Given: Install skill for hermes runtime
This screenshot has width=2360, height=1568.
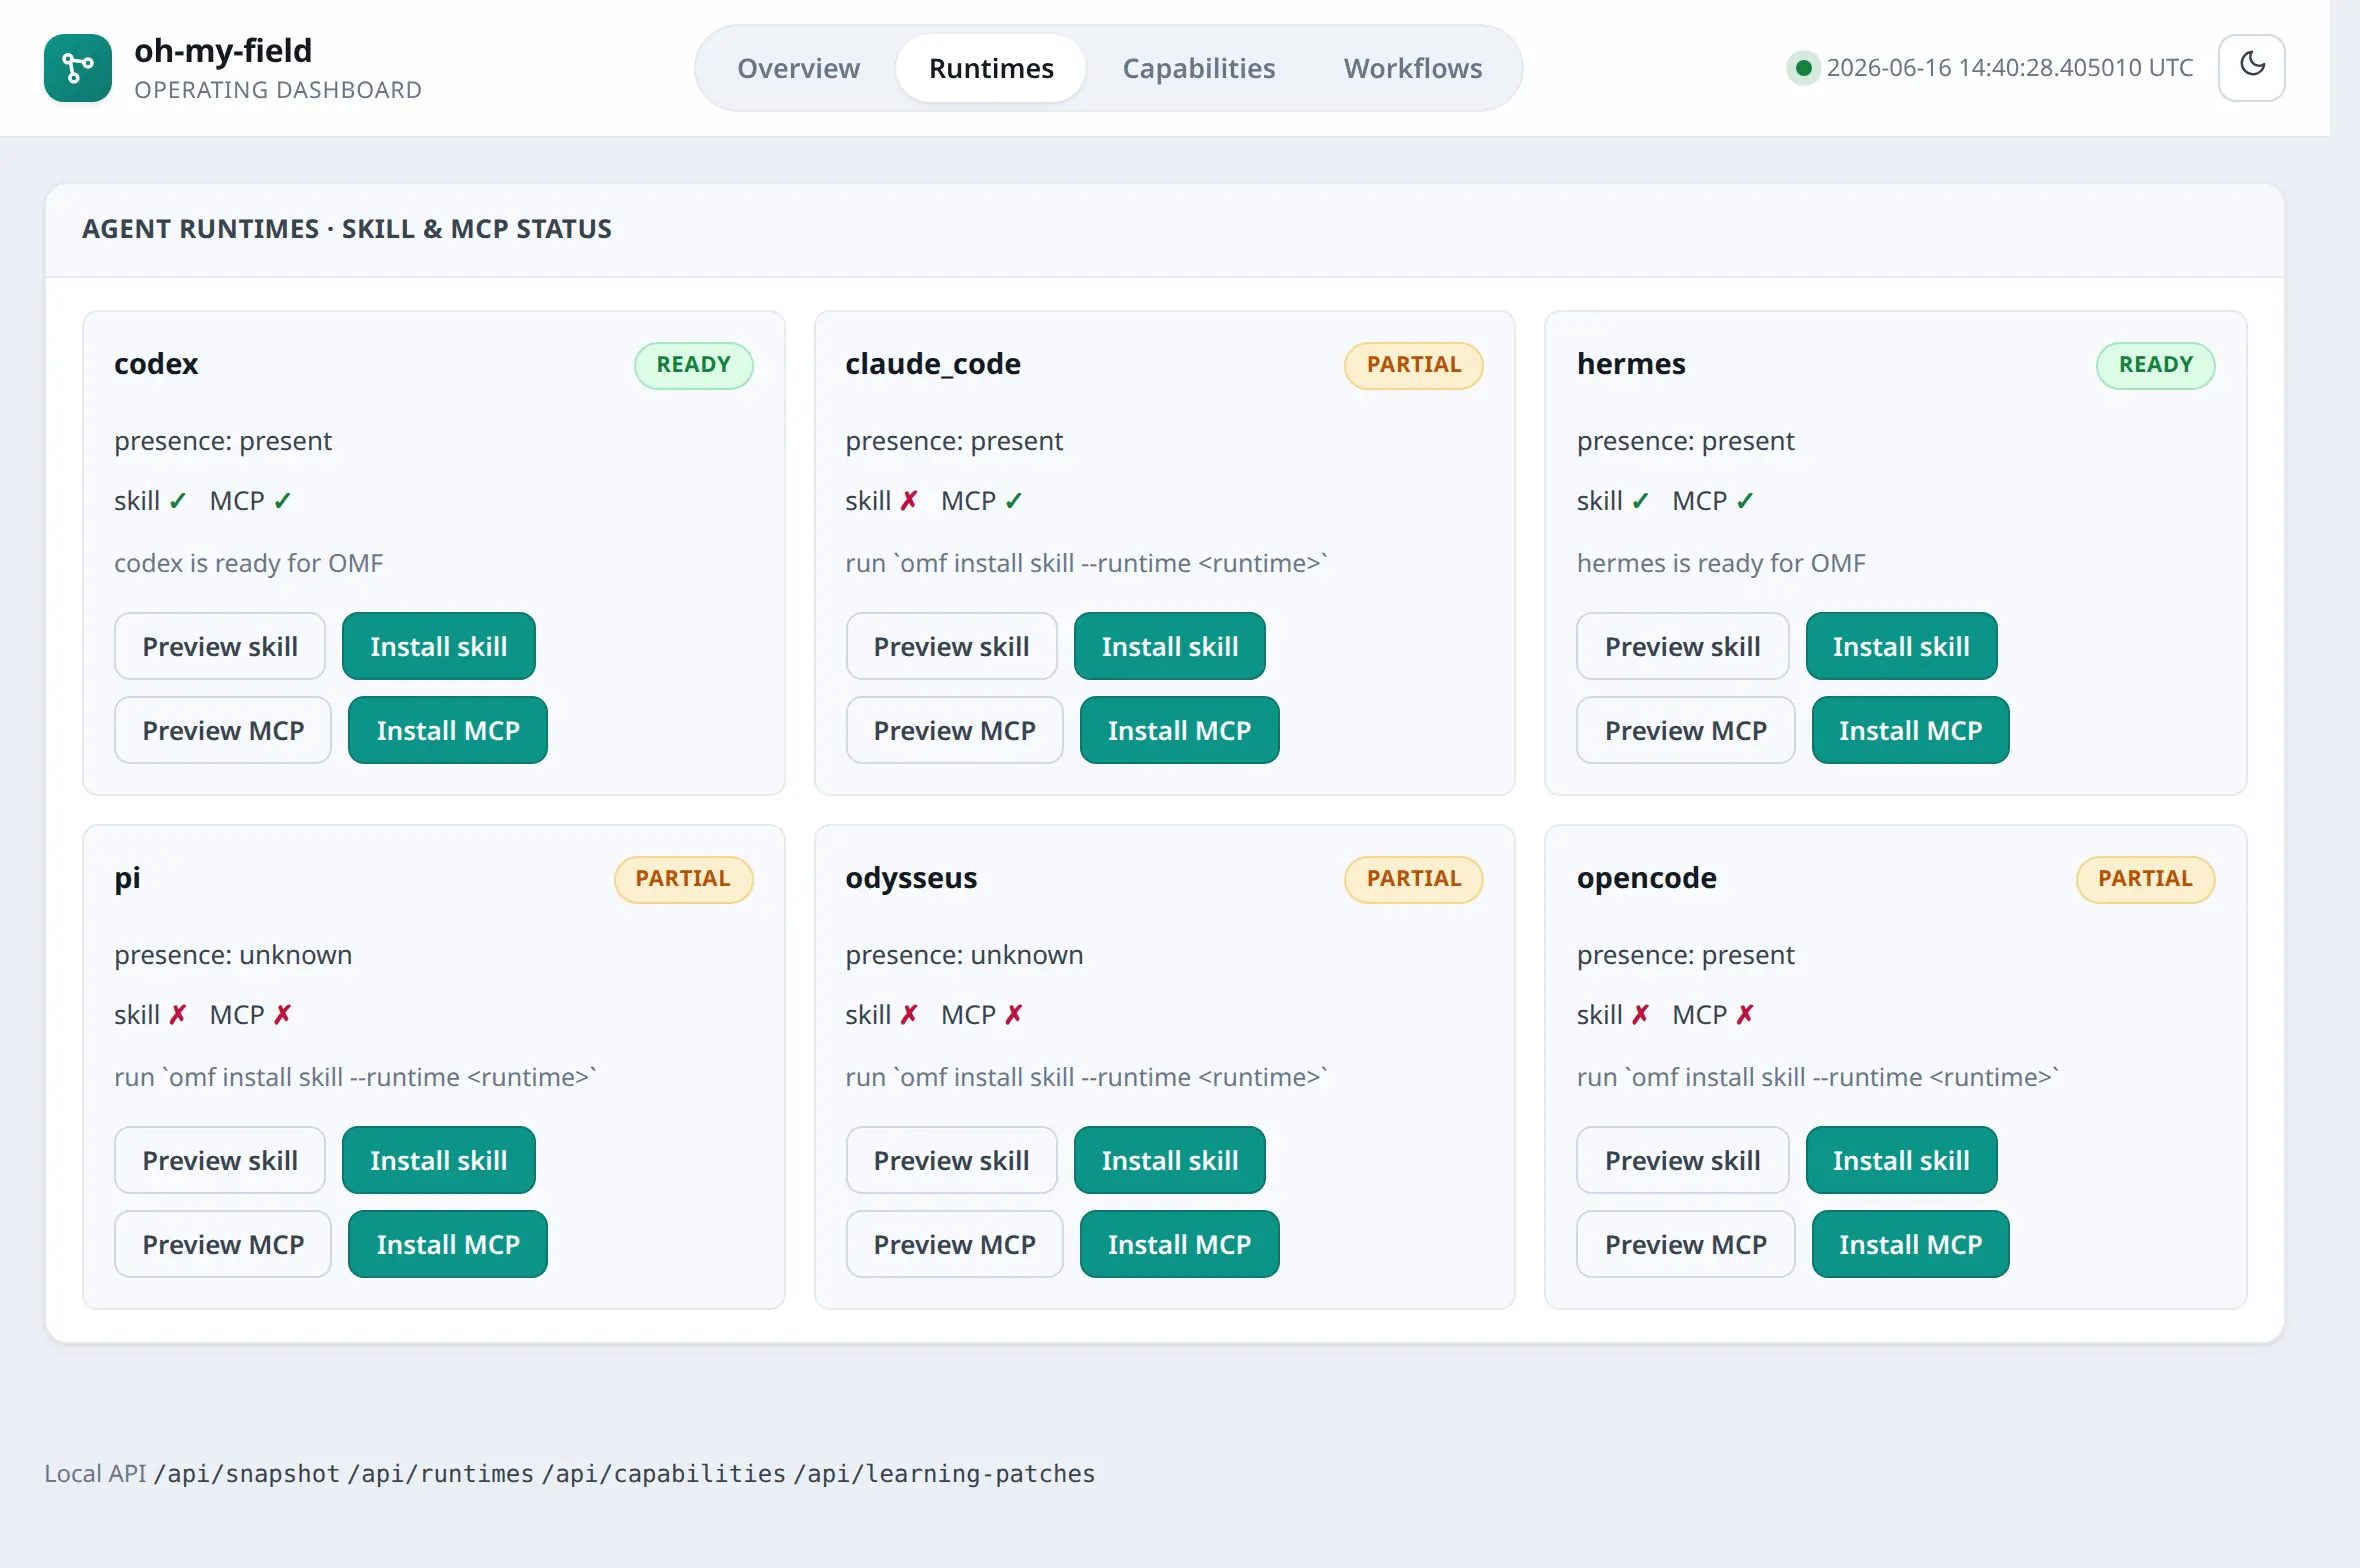Looking at the screenshot, I should (1901, 646).
